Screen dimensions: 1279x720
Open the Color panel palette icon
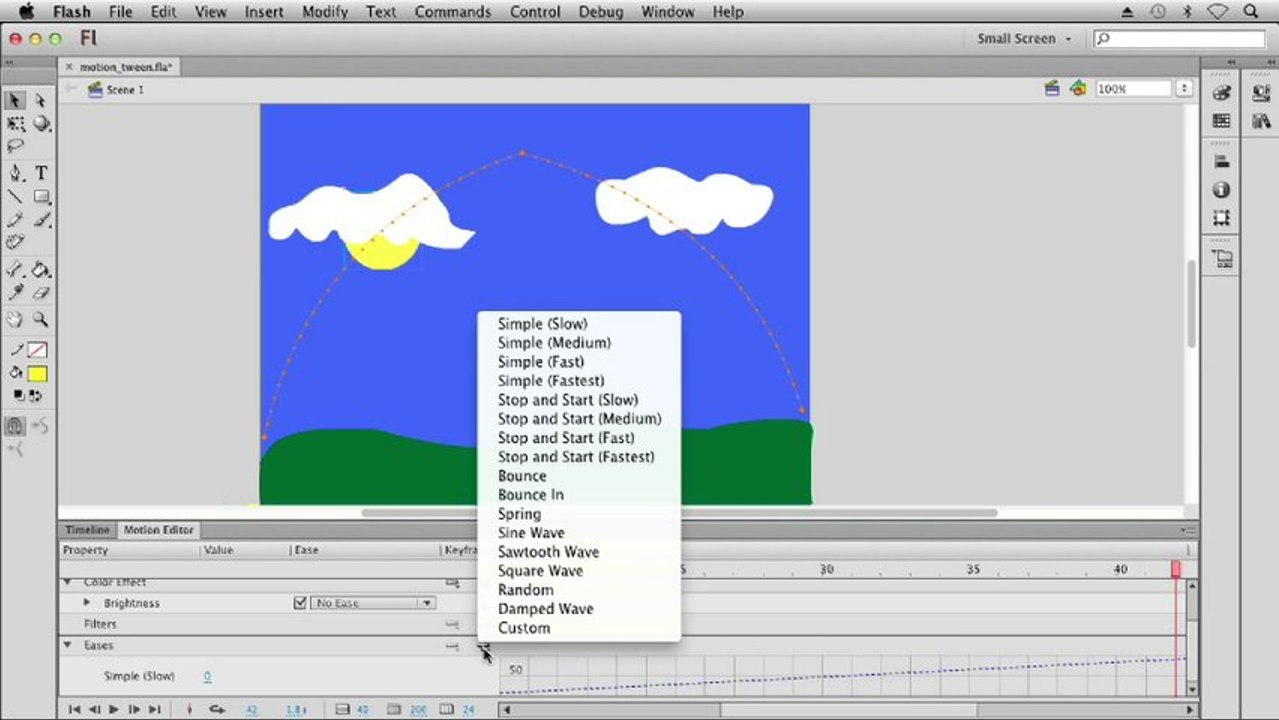coord(1221,93)
